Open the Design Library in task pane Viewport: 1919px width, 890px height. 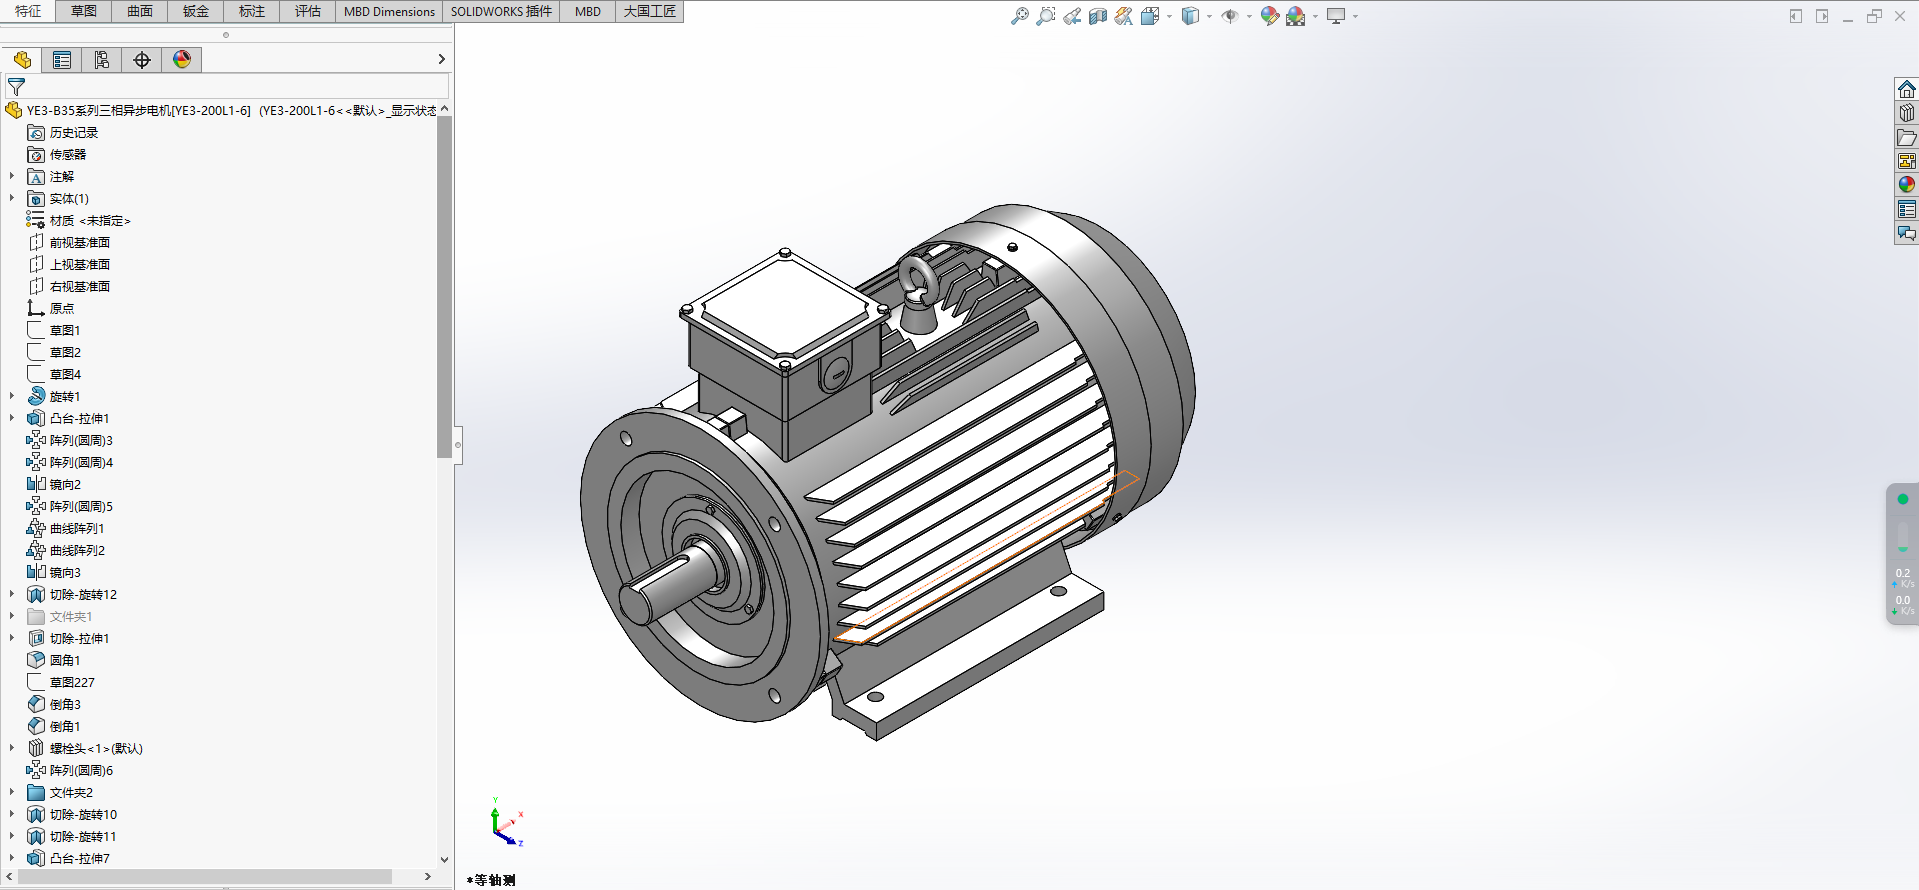pos(1906,113)
